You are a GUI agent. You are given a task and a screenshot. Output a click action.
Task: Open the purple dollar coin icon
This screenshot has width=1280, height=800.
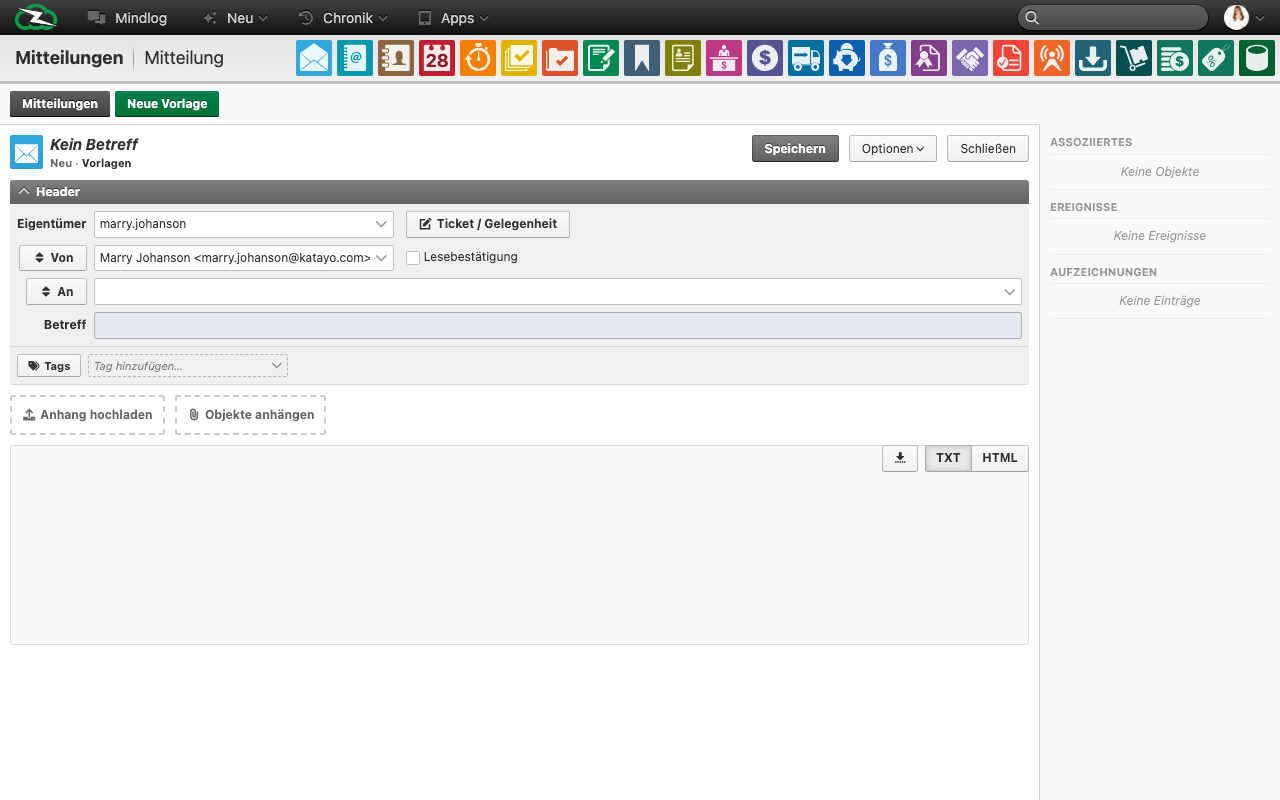click(765, 58)
